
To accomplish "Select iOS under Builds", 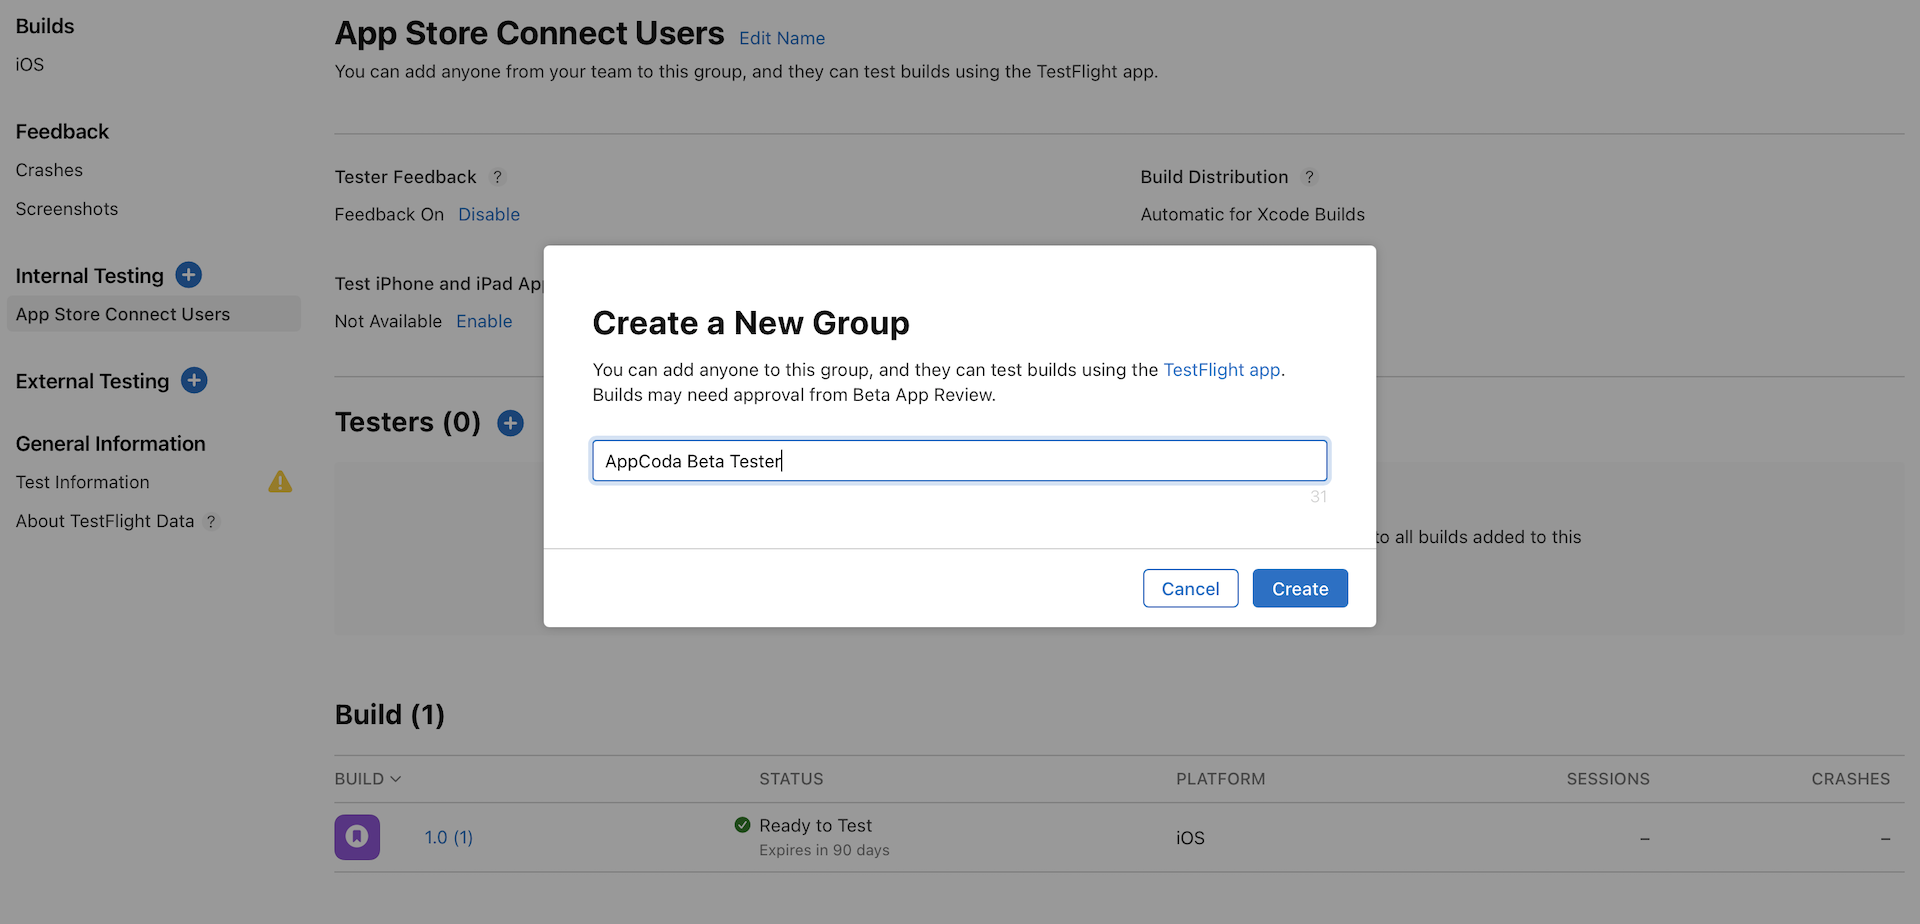I will pos(29,64).
